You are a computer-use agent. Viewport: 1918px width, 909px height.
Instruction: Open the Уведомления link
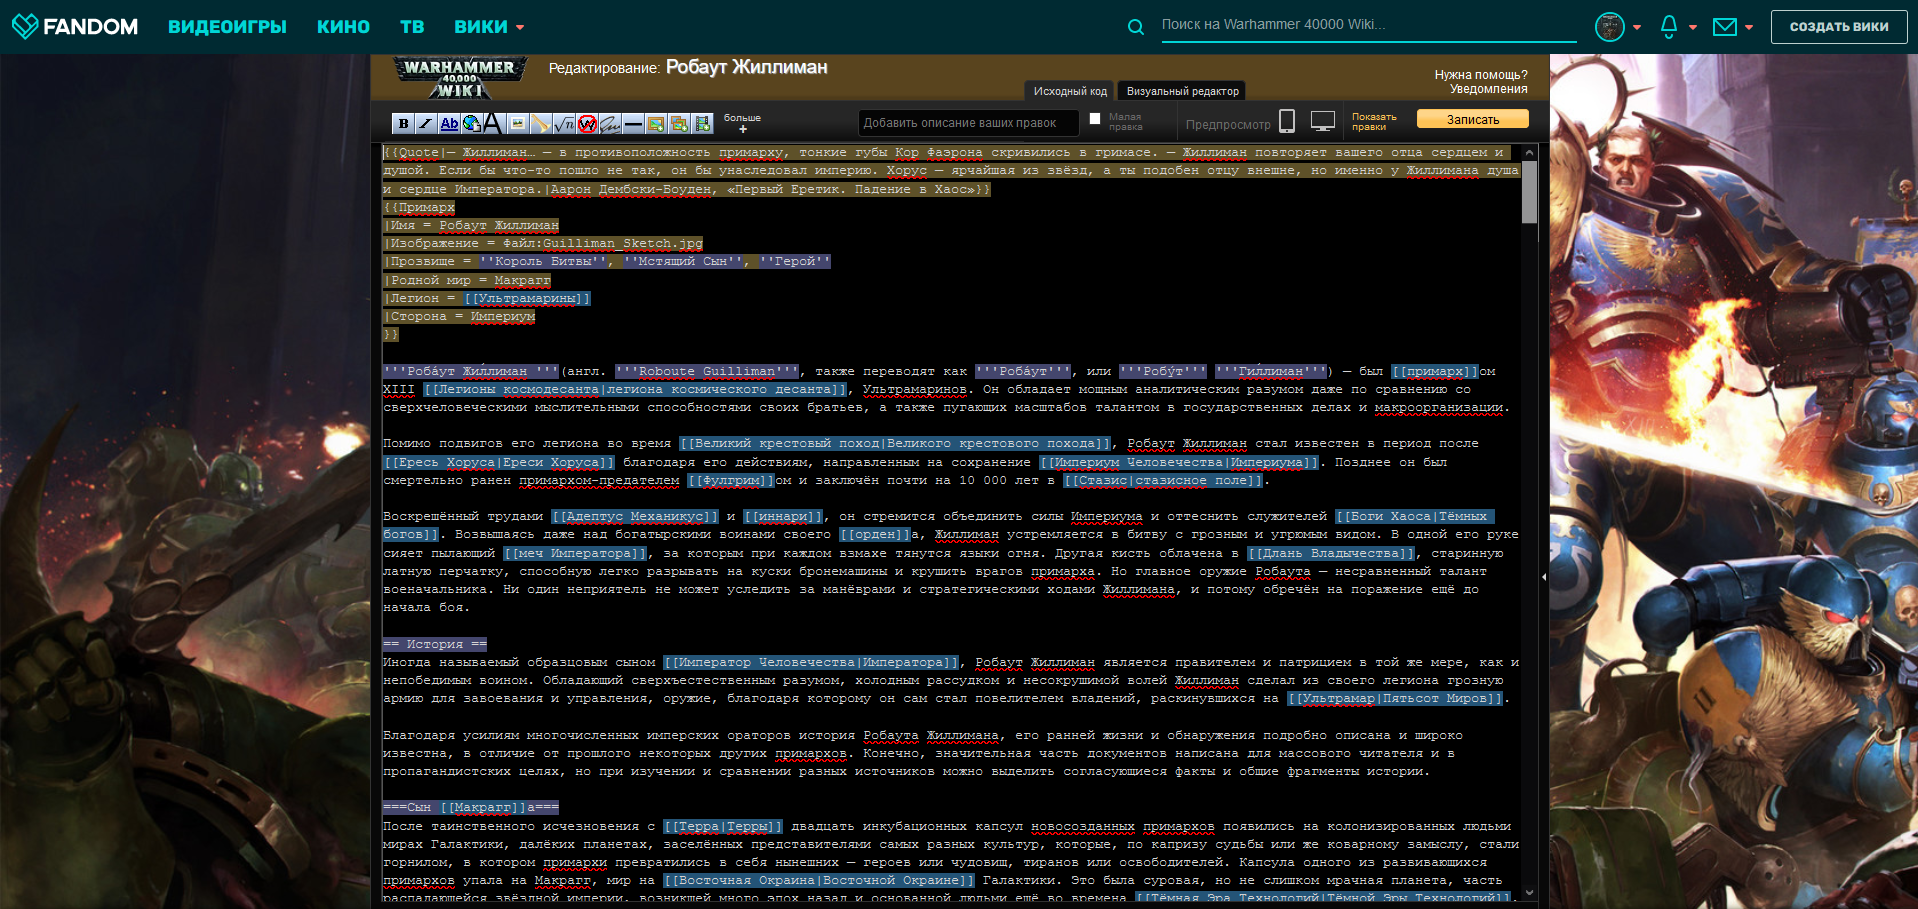pos(1489,89)
